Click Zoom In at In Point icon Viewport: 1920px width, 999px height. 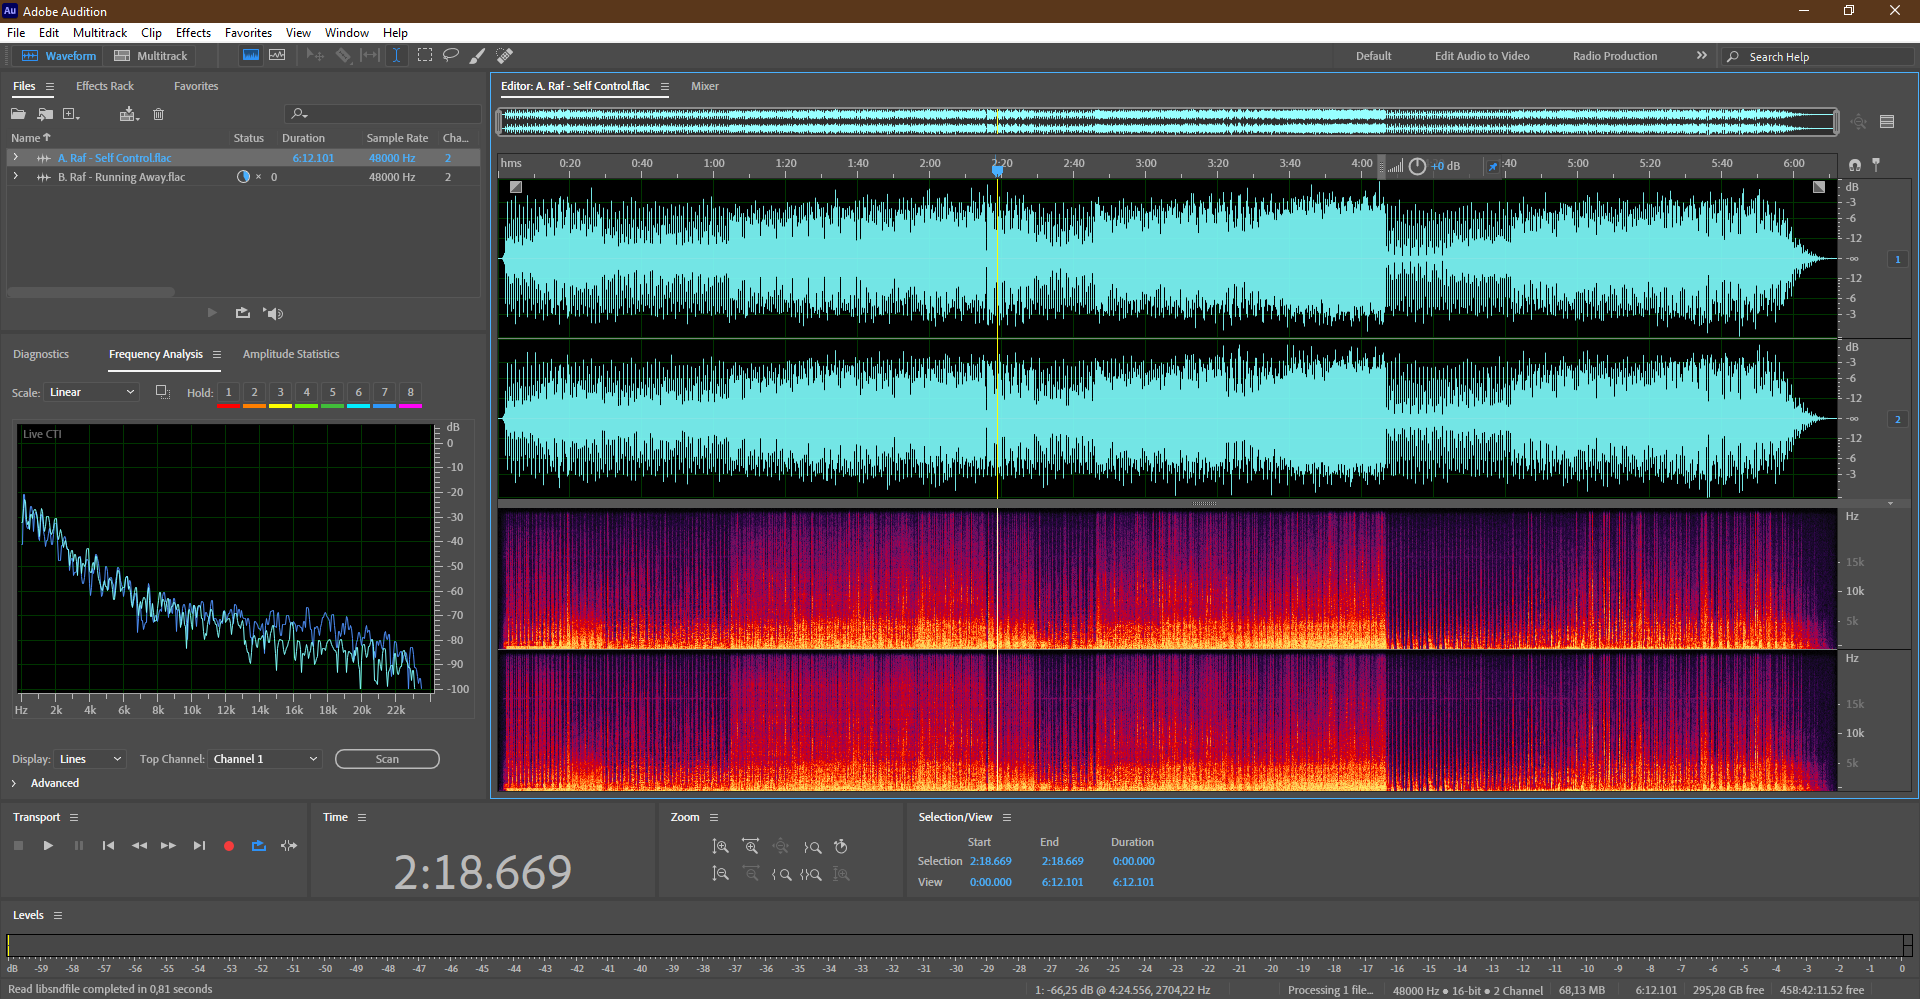[782, 874]
